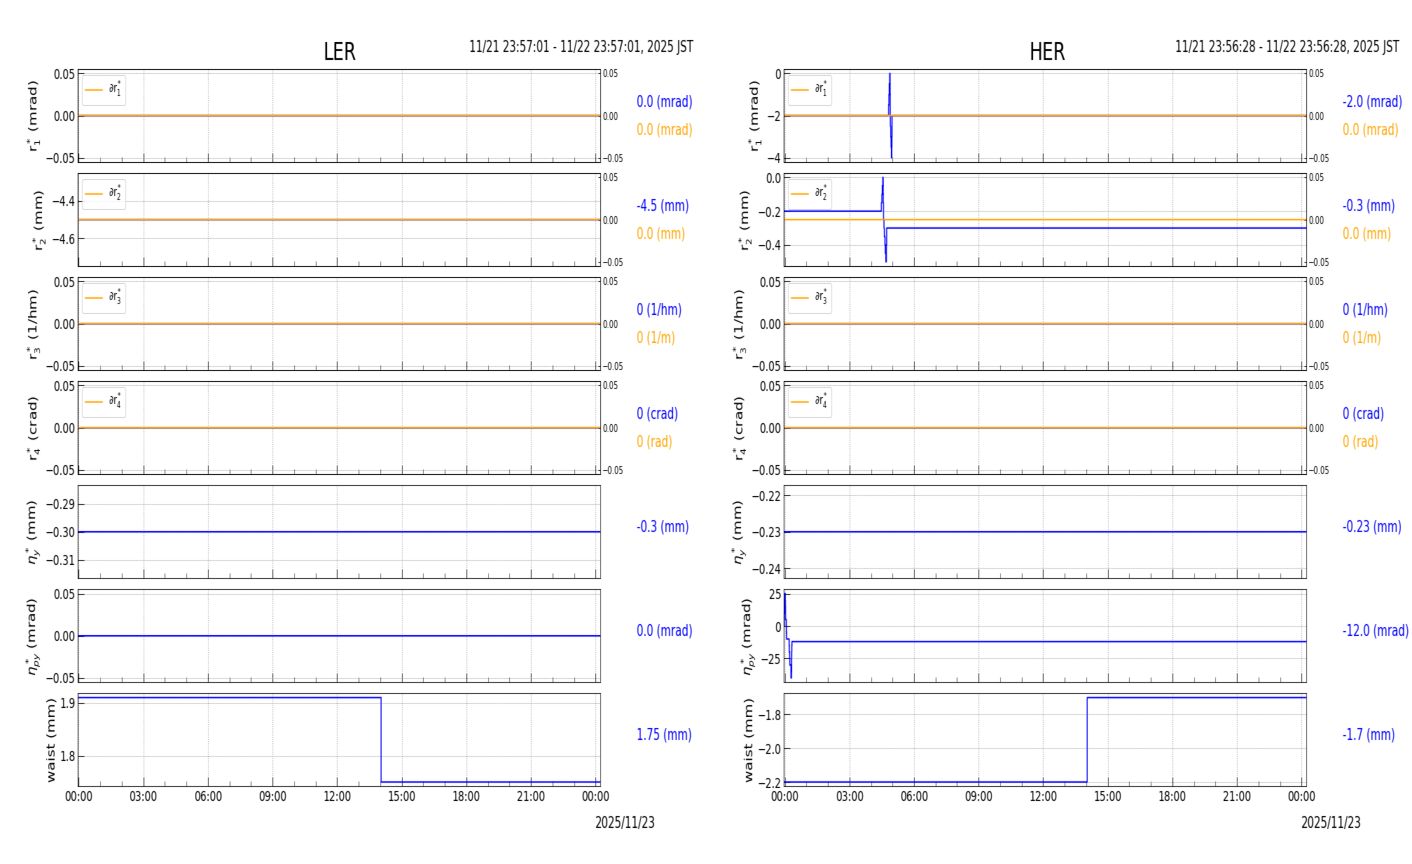Click the 06:00 time tick under LER waist plot
This screenshot has height=864, width=1412.
click(x=208, y=797)
